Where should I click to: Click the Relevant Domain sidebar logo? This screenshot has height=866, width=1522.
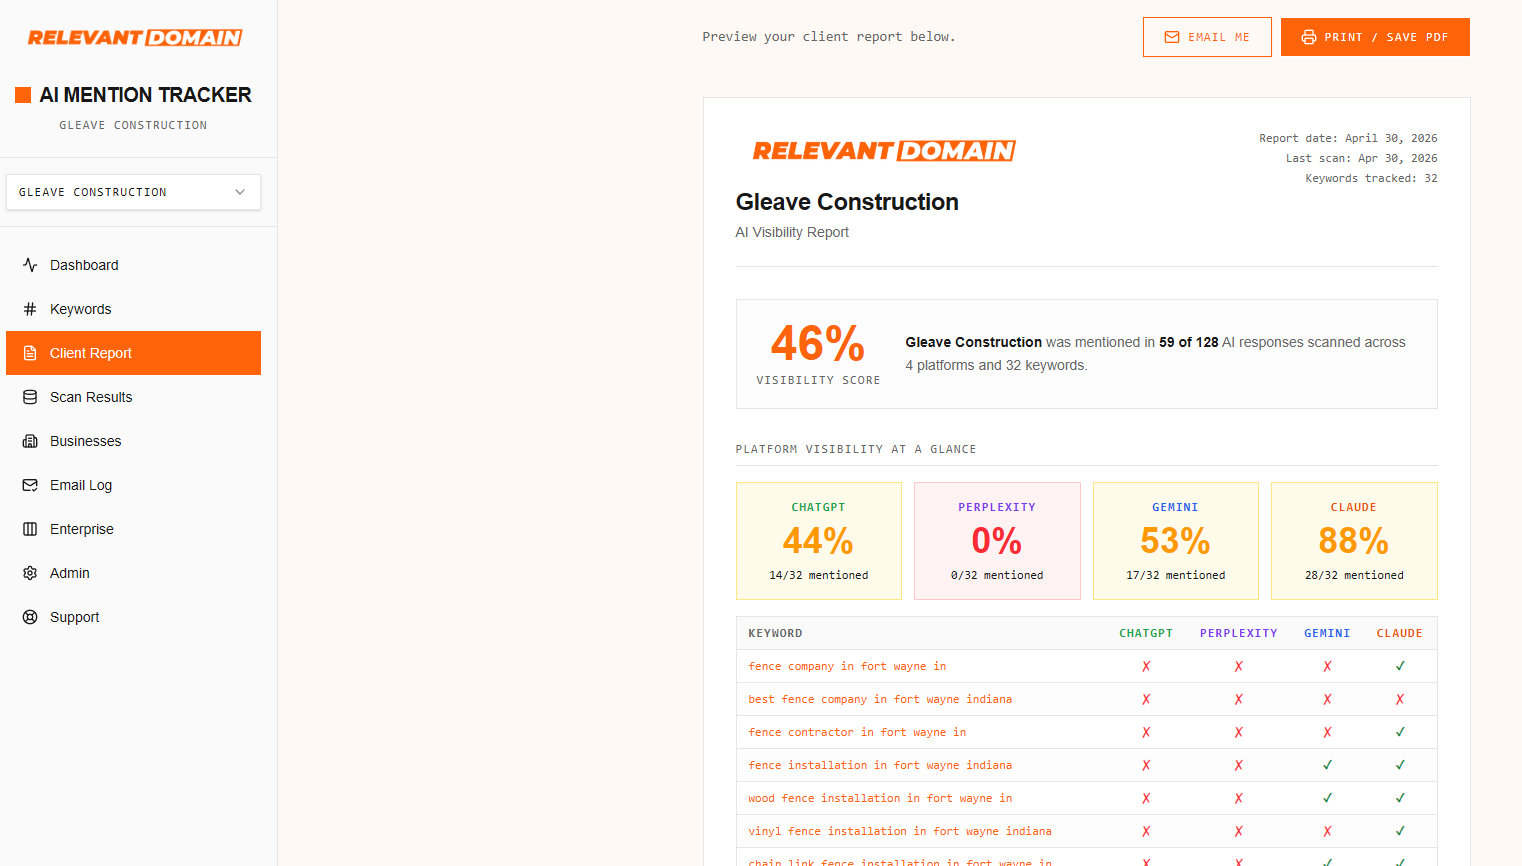tap(135, 38)
